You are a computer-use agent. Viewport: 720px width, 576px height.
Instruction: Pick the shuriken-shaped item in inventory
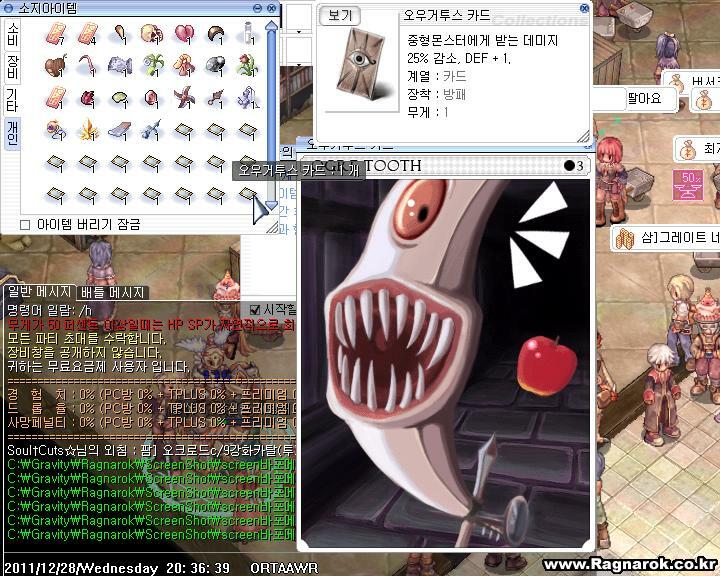click(x=183, y=98)
